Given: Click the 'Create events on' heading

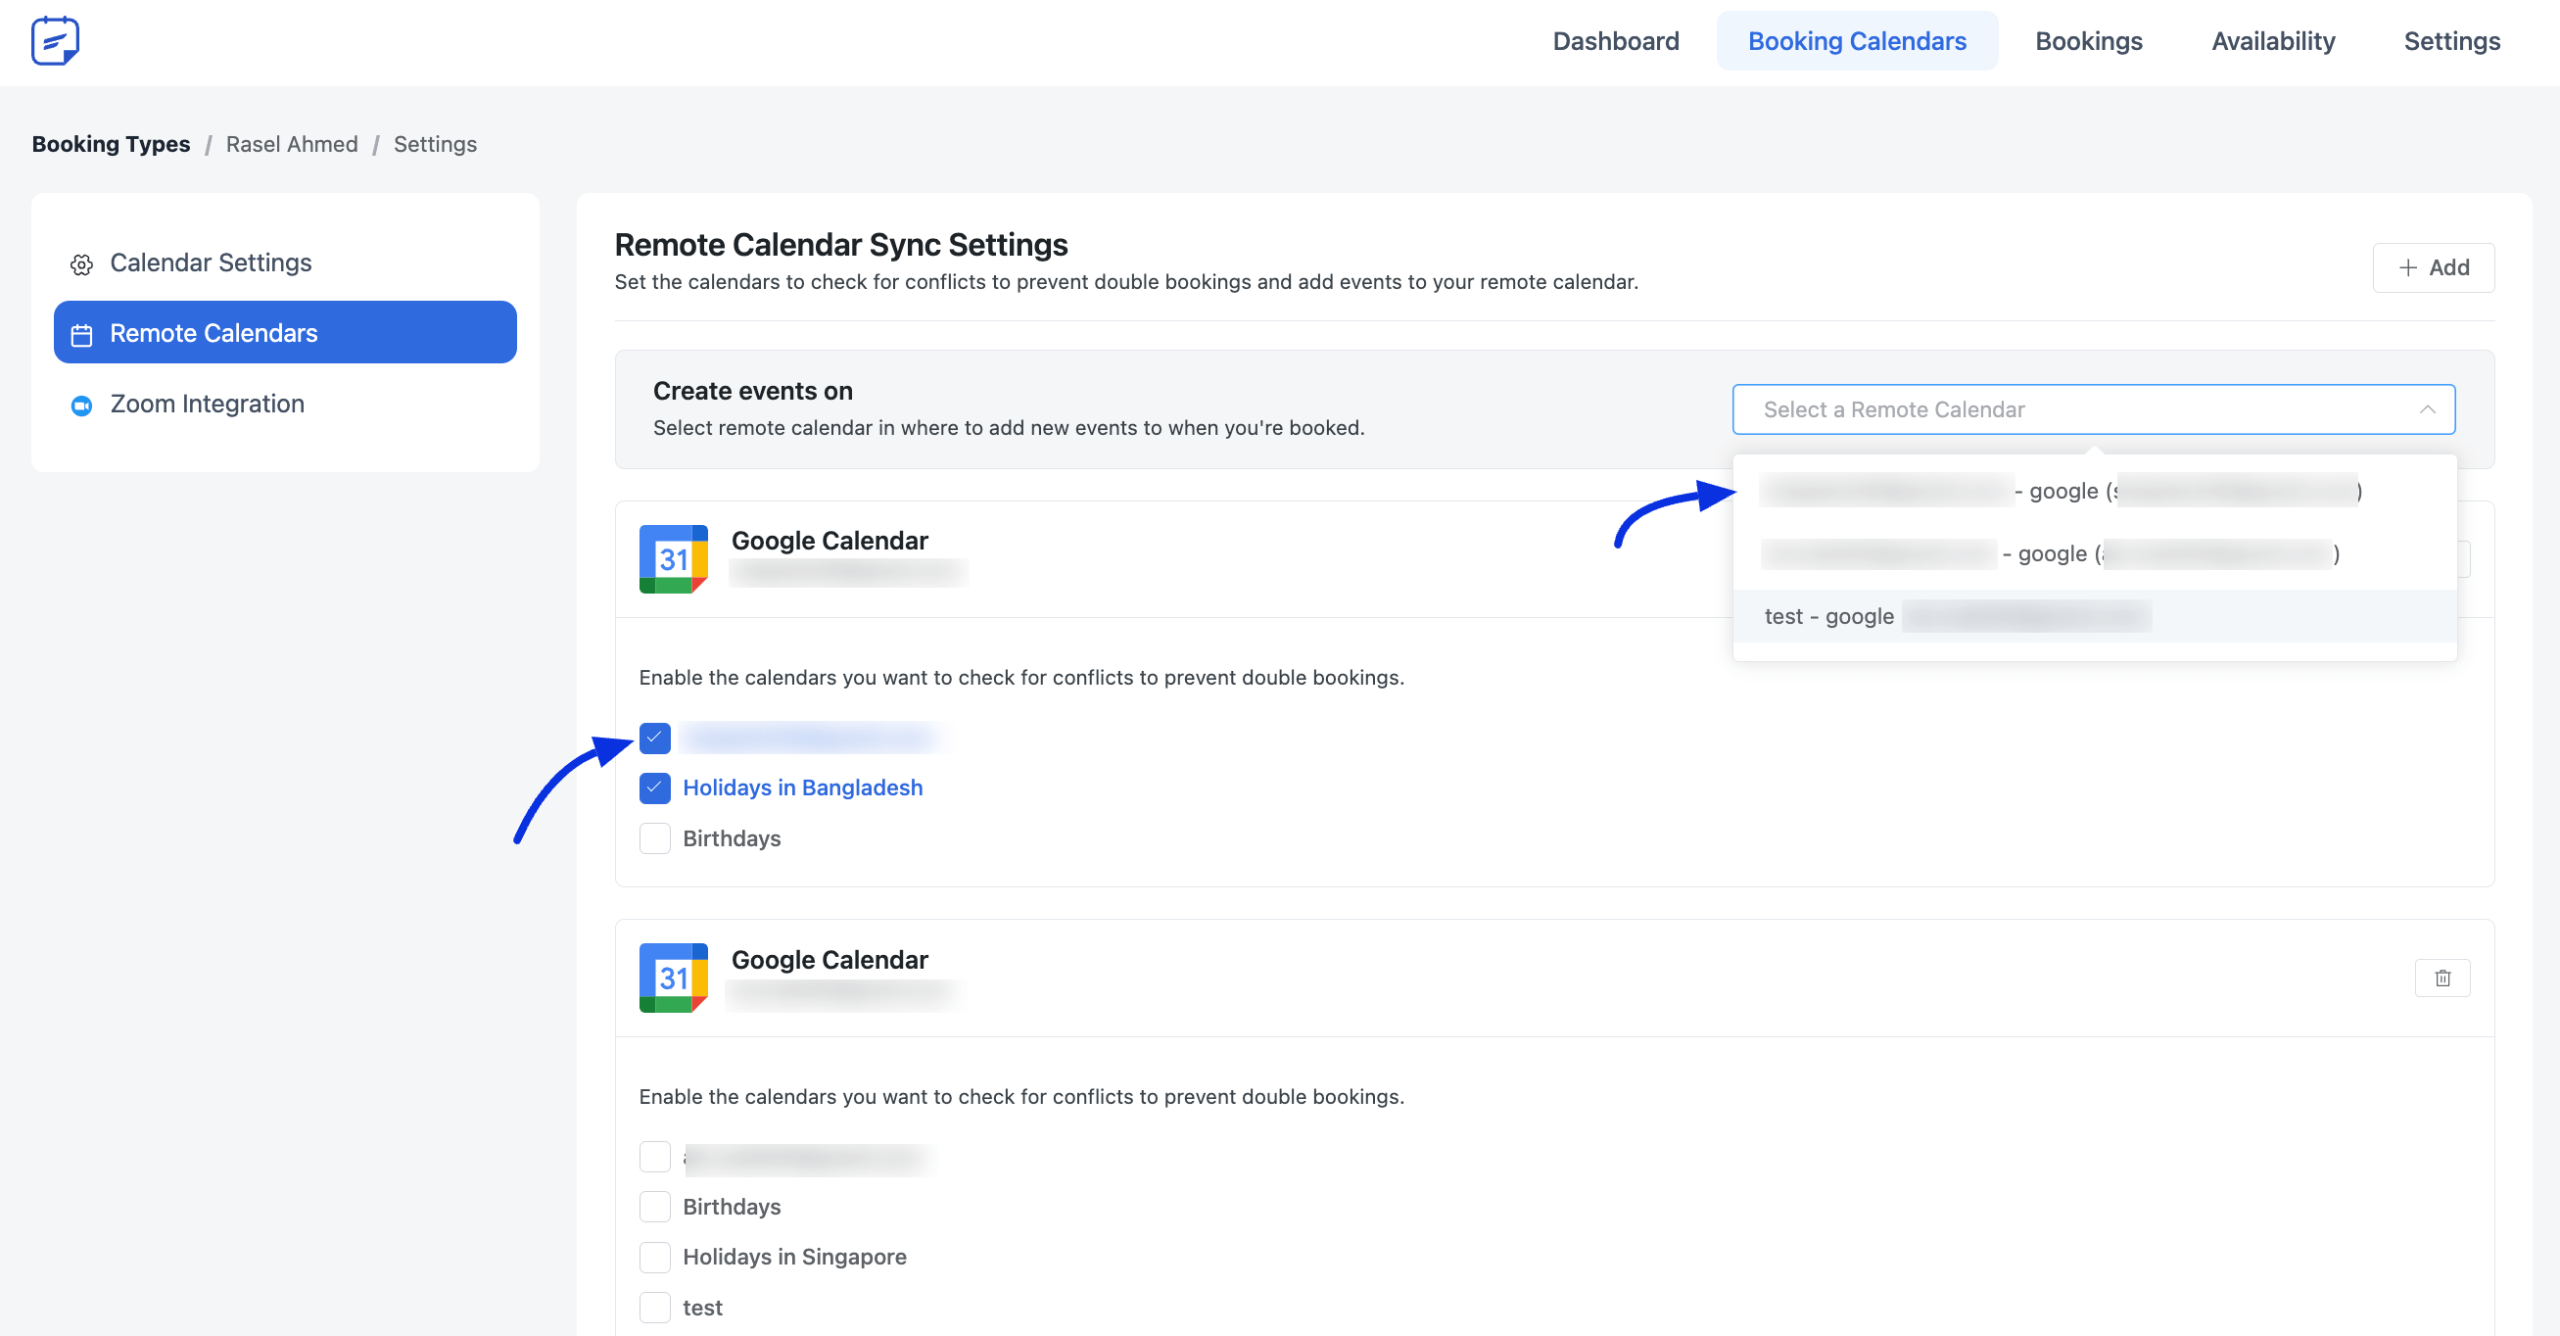Looking at the screenshot, I should click(x=752, y=391).
